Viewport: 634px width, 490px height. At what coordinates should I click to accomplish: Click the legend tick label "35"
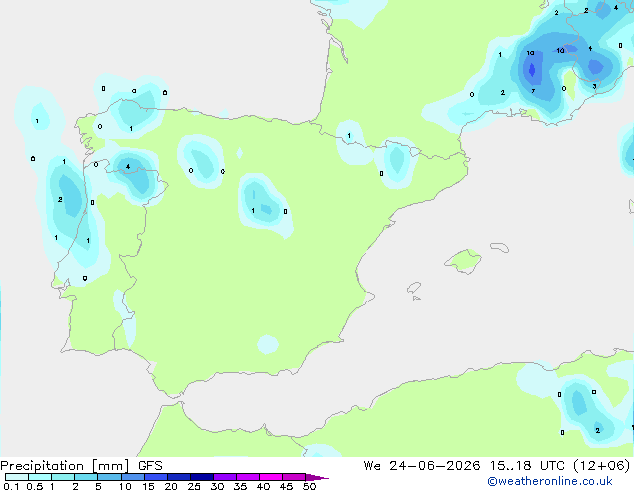coord(240,486)
